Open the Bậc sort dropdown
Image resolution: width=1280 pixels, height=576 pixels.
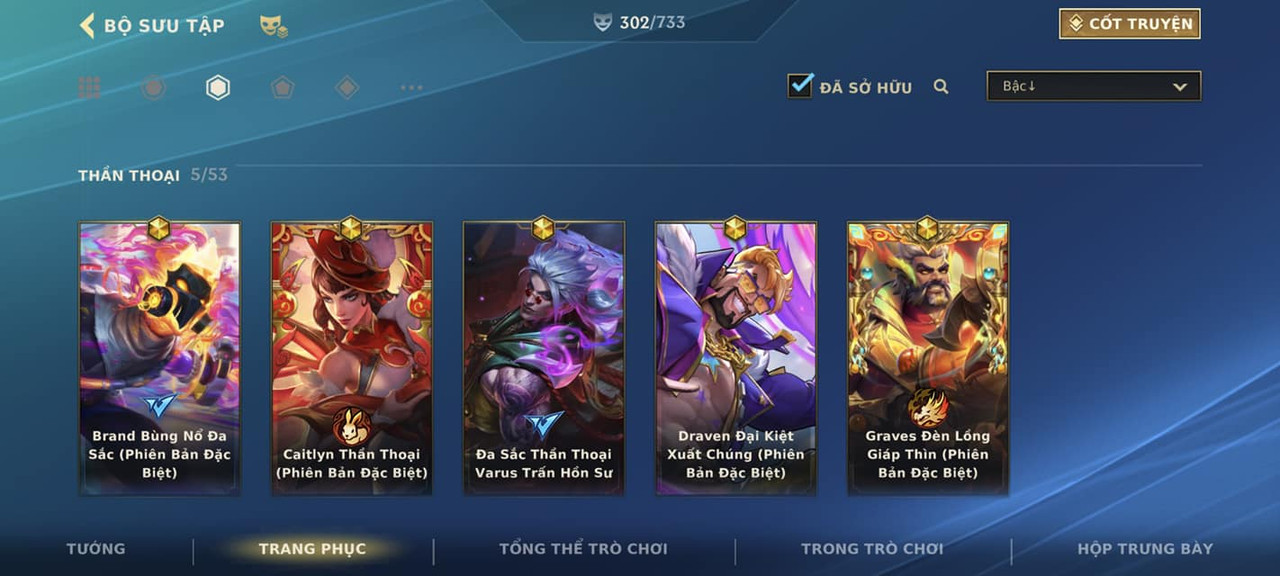coord(1094,86)
